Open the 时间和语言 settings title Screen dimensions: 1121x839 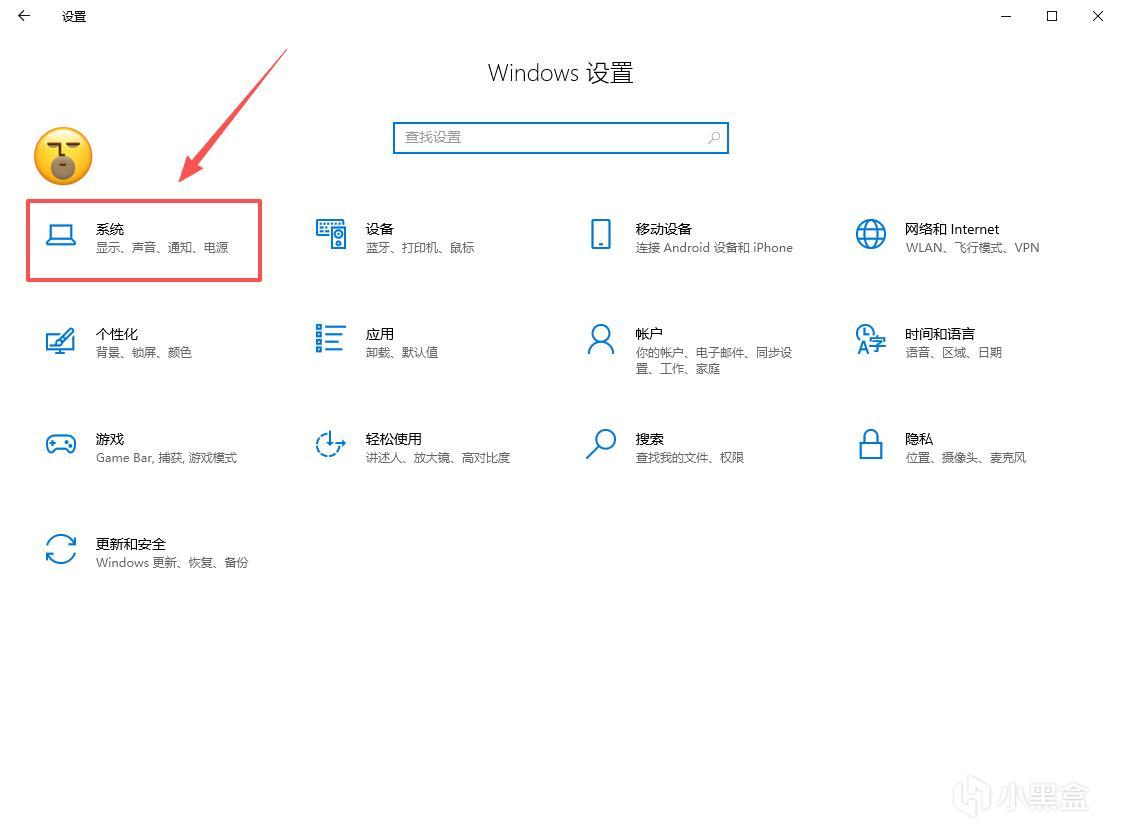pyautogui.click(x=939, y=334)
